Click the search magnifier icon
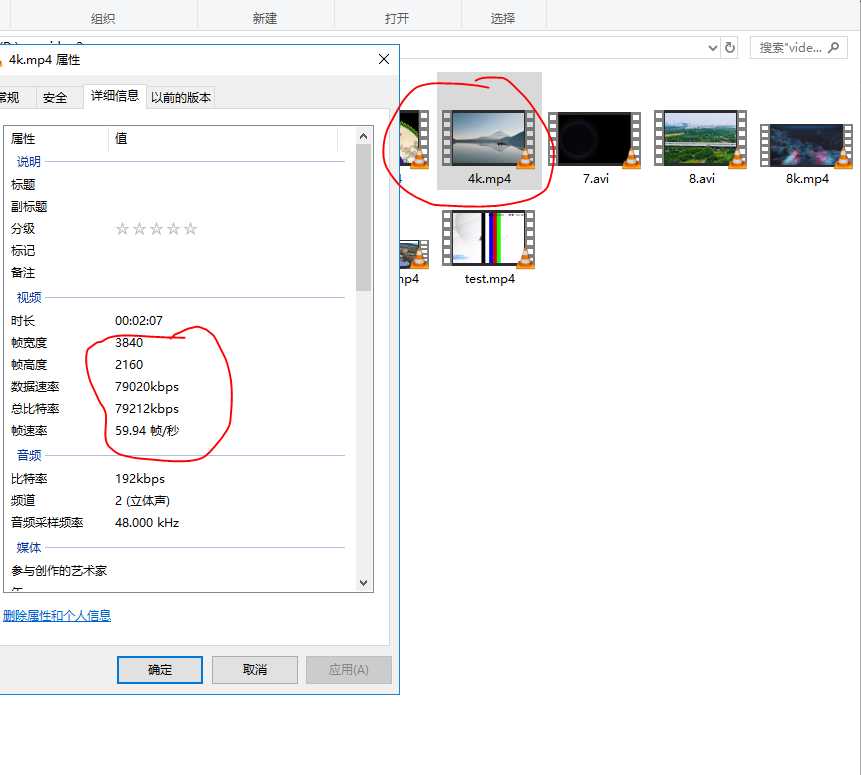Screen dimensions: 861x775 pos(833,48)
